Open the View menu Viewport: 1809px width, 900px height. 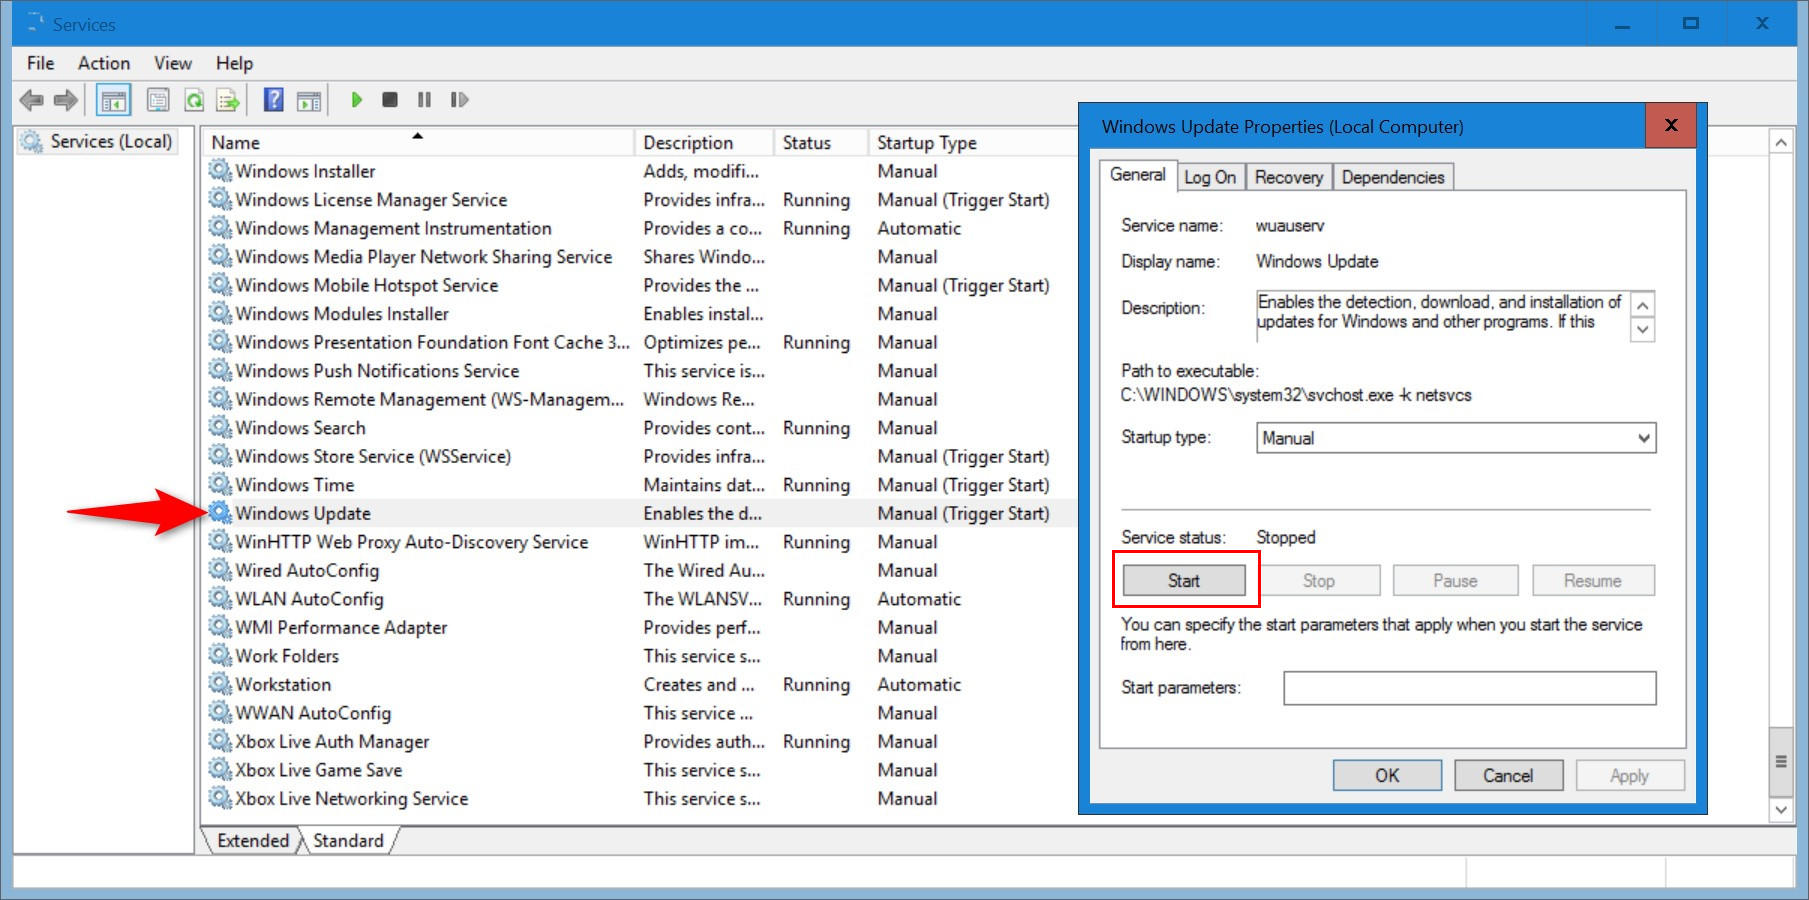(x=173, y=63)
